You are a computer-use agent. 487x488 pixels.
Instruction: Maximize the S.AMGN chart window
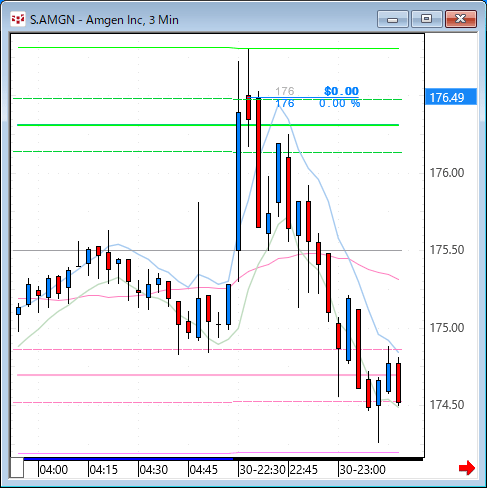(x=426, y=19)
